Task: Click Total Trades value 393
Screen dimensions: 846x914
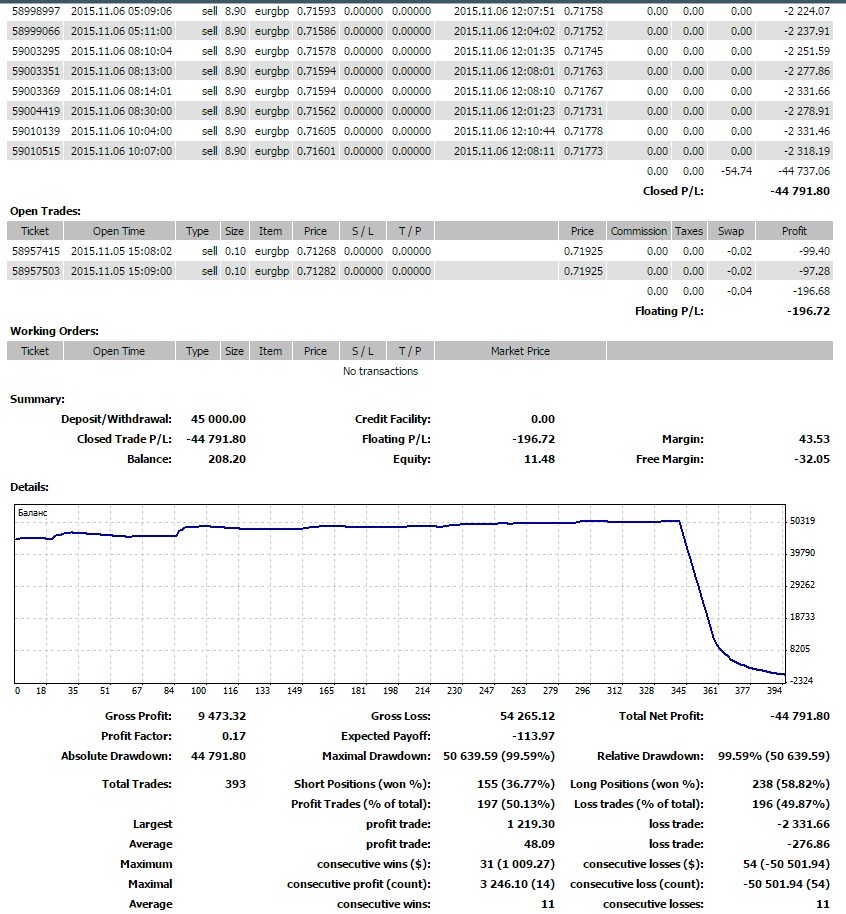Action: tap(236, 784)
